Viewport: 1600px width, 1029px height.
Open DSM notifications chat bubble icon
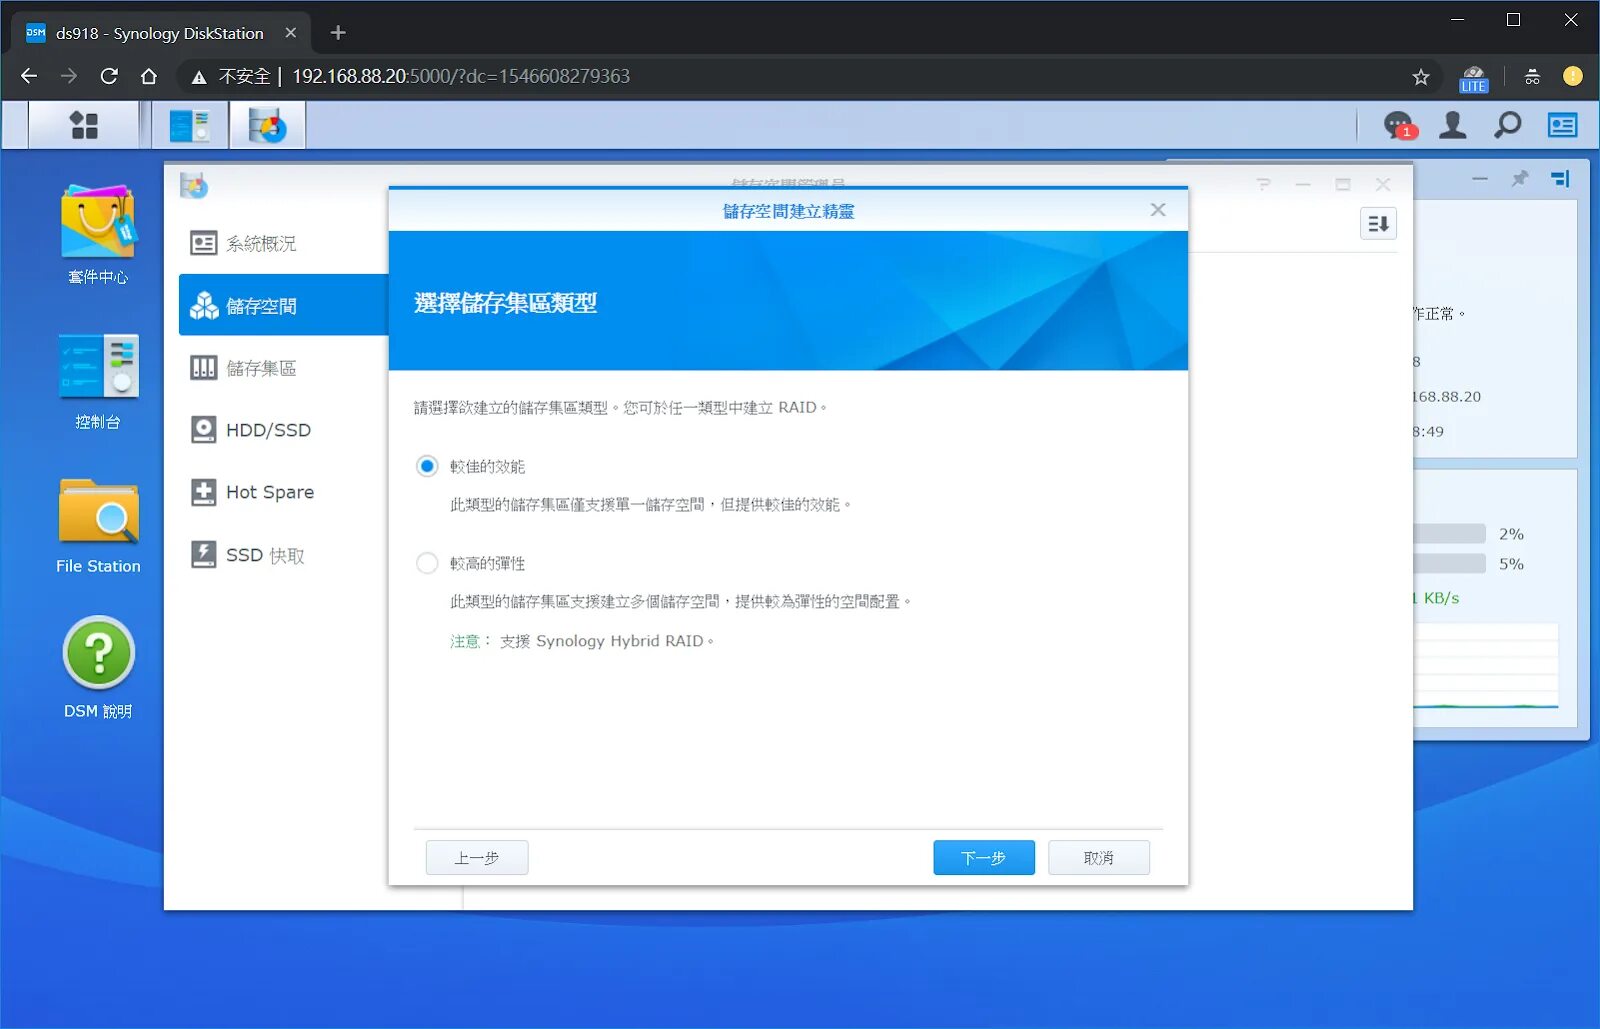[x=1399, y=125]
